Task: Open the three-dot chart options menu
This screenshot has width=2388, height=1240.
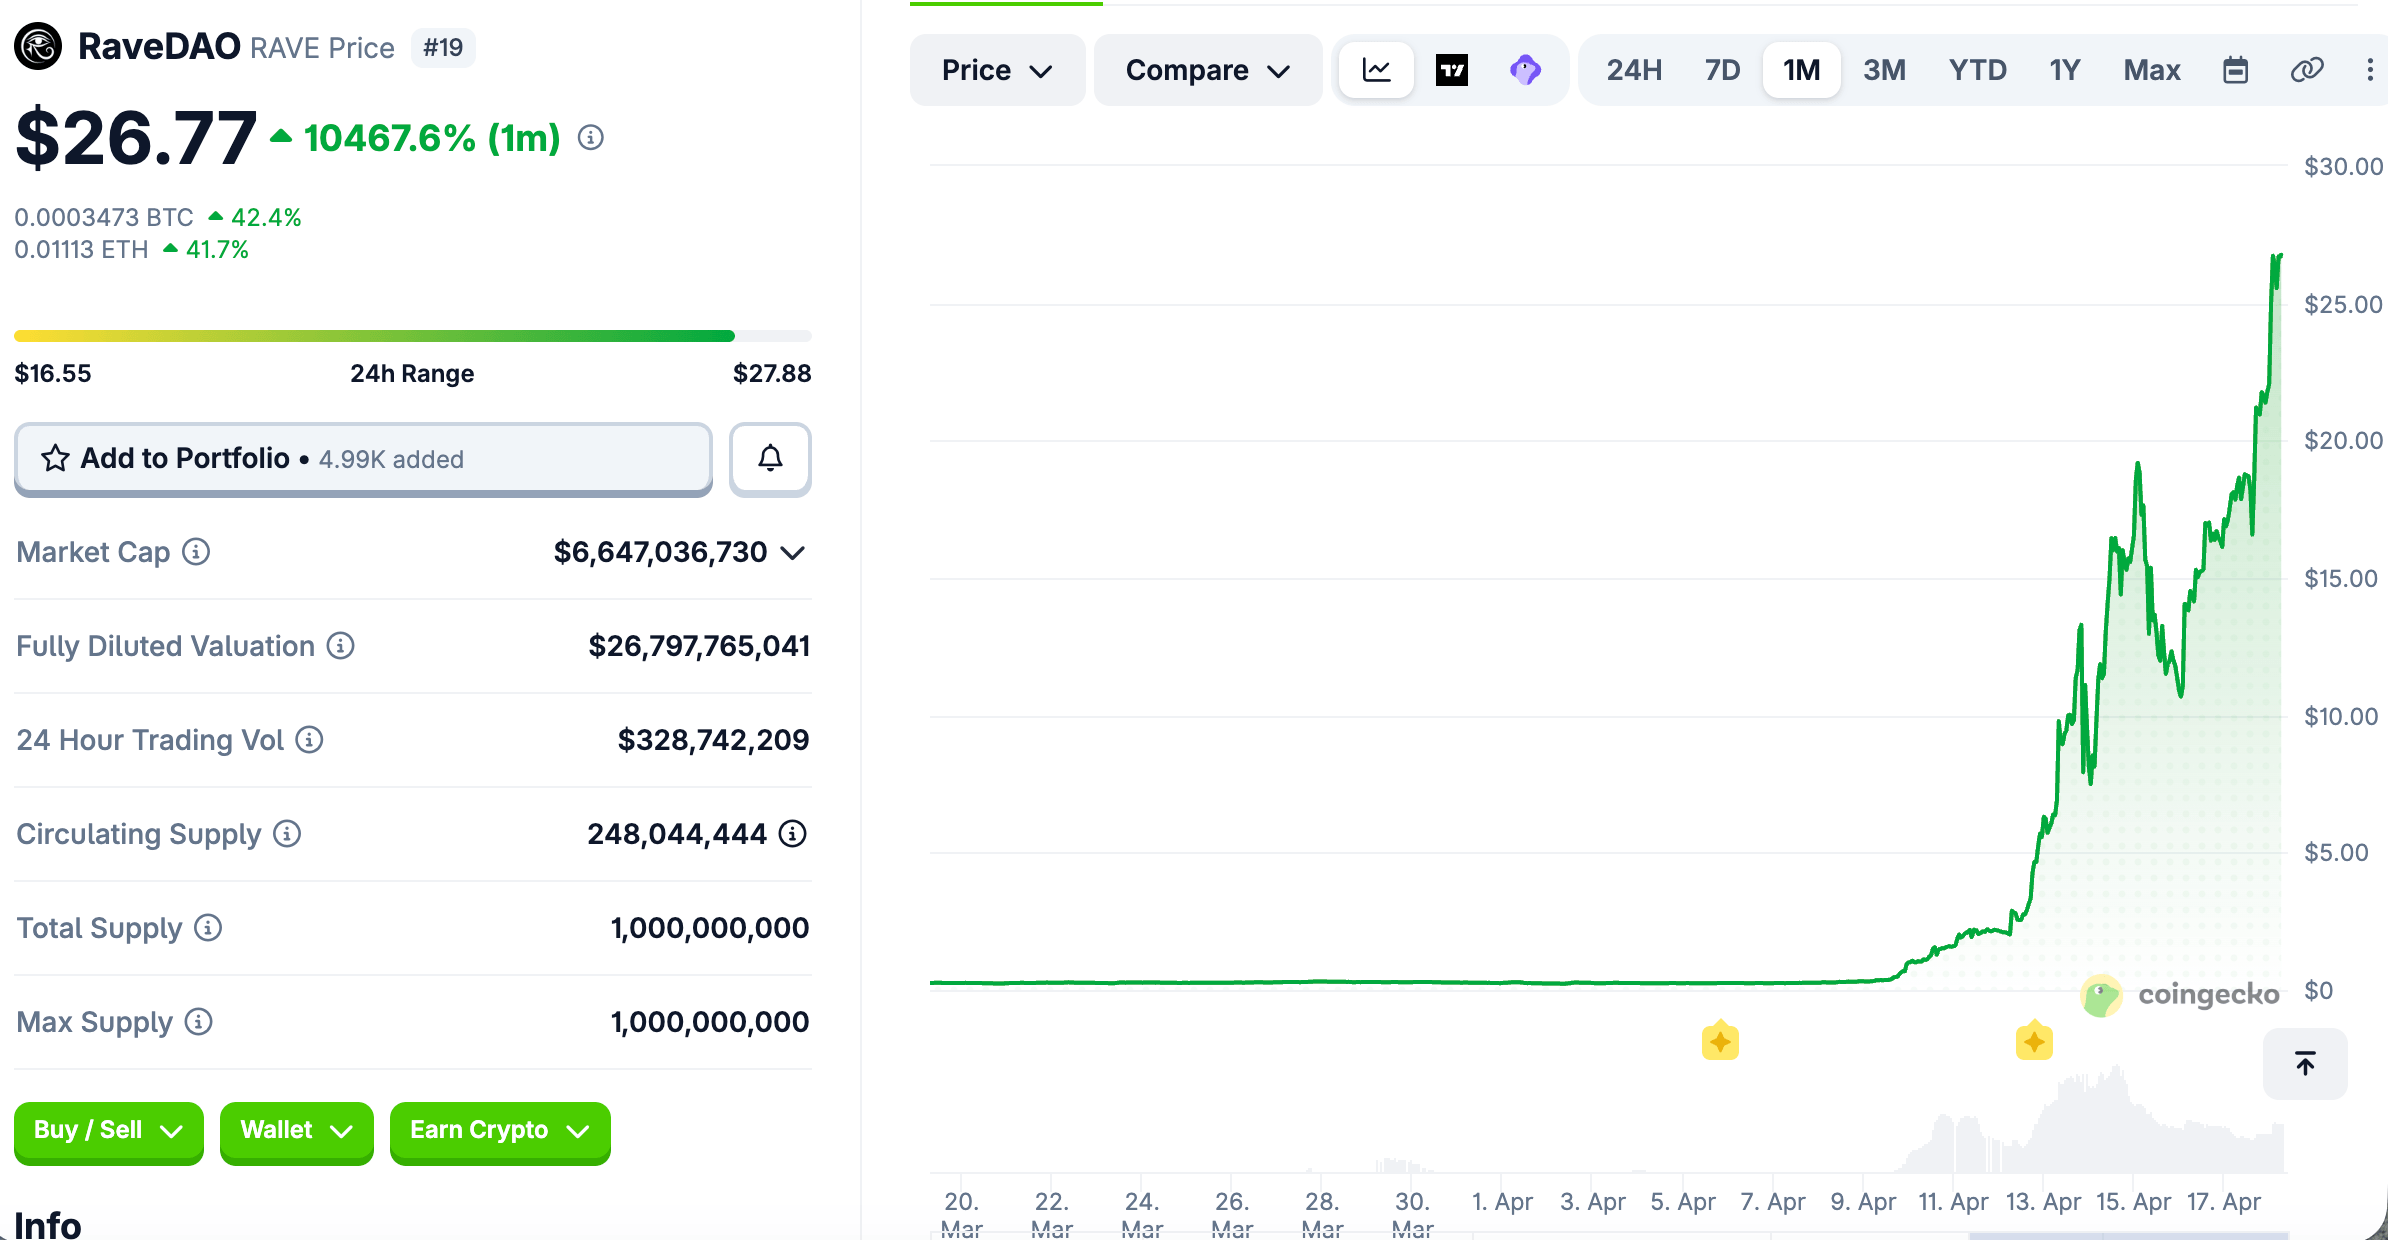Action: (x=2371, y=69)
